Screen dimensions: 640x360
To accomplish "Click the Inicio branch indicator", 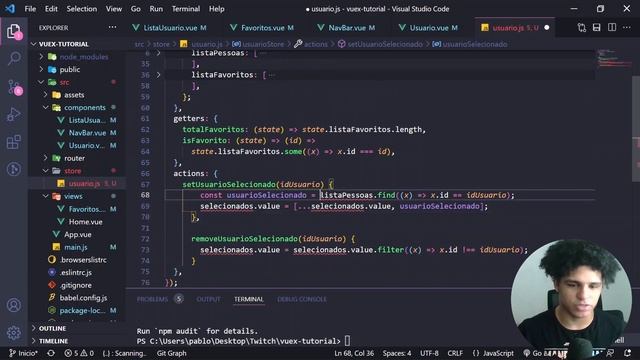I will point(23,353).
